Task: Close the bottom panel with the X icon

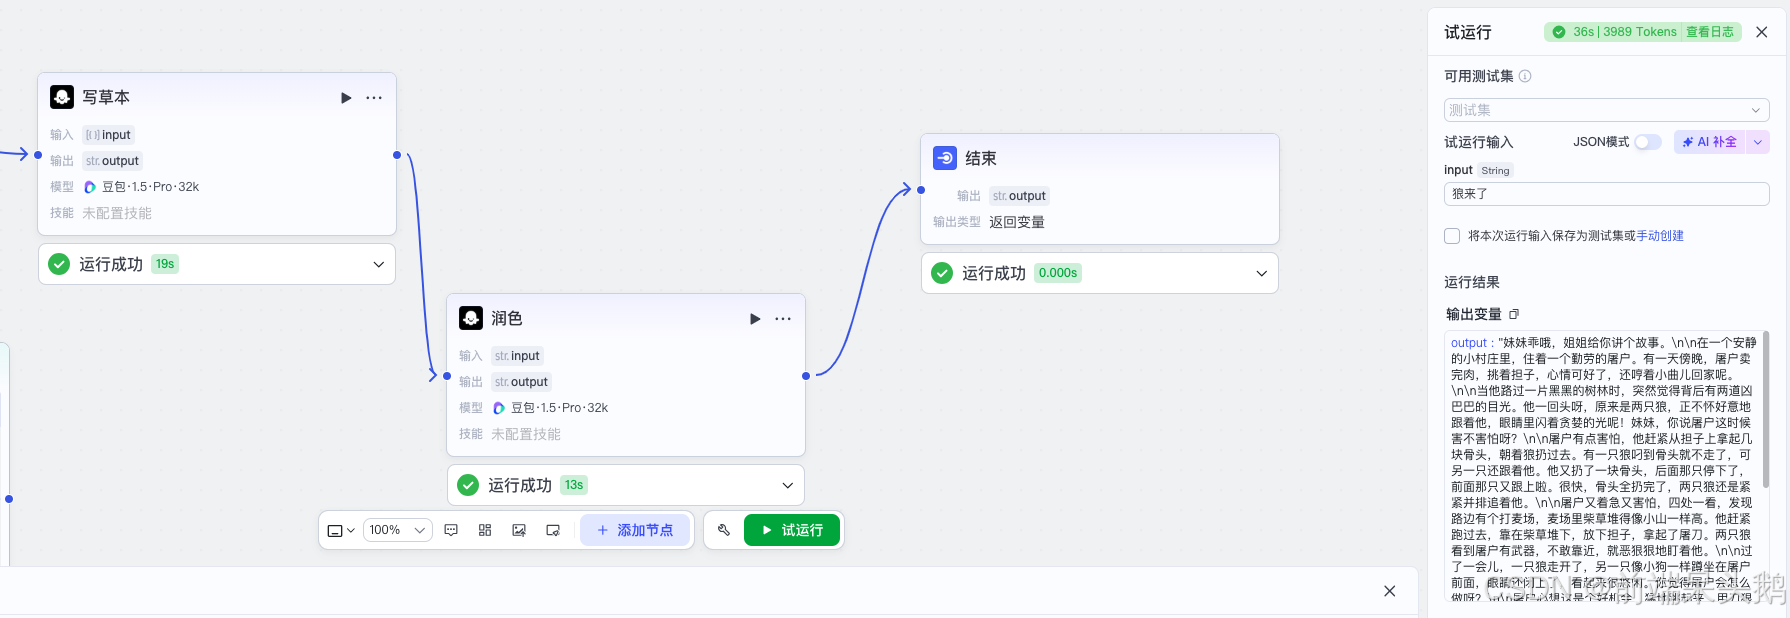Action: (1390, 591)
